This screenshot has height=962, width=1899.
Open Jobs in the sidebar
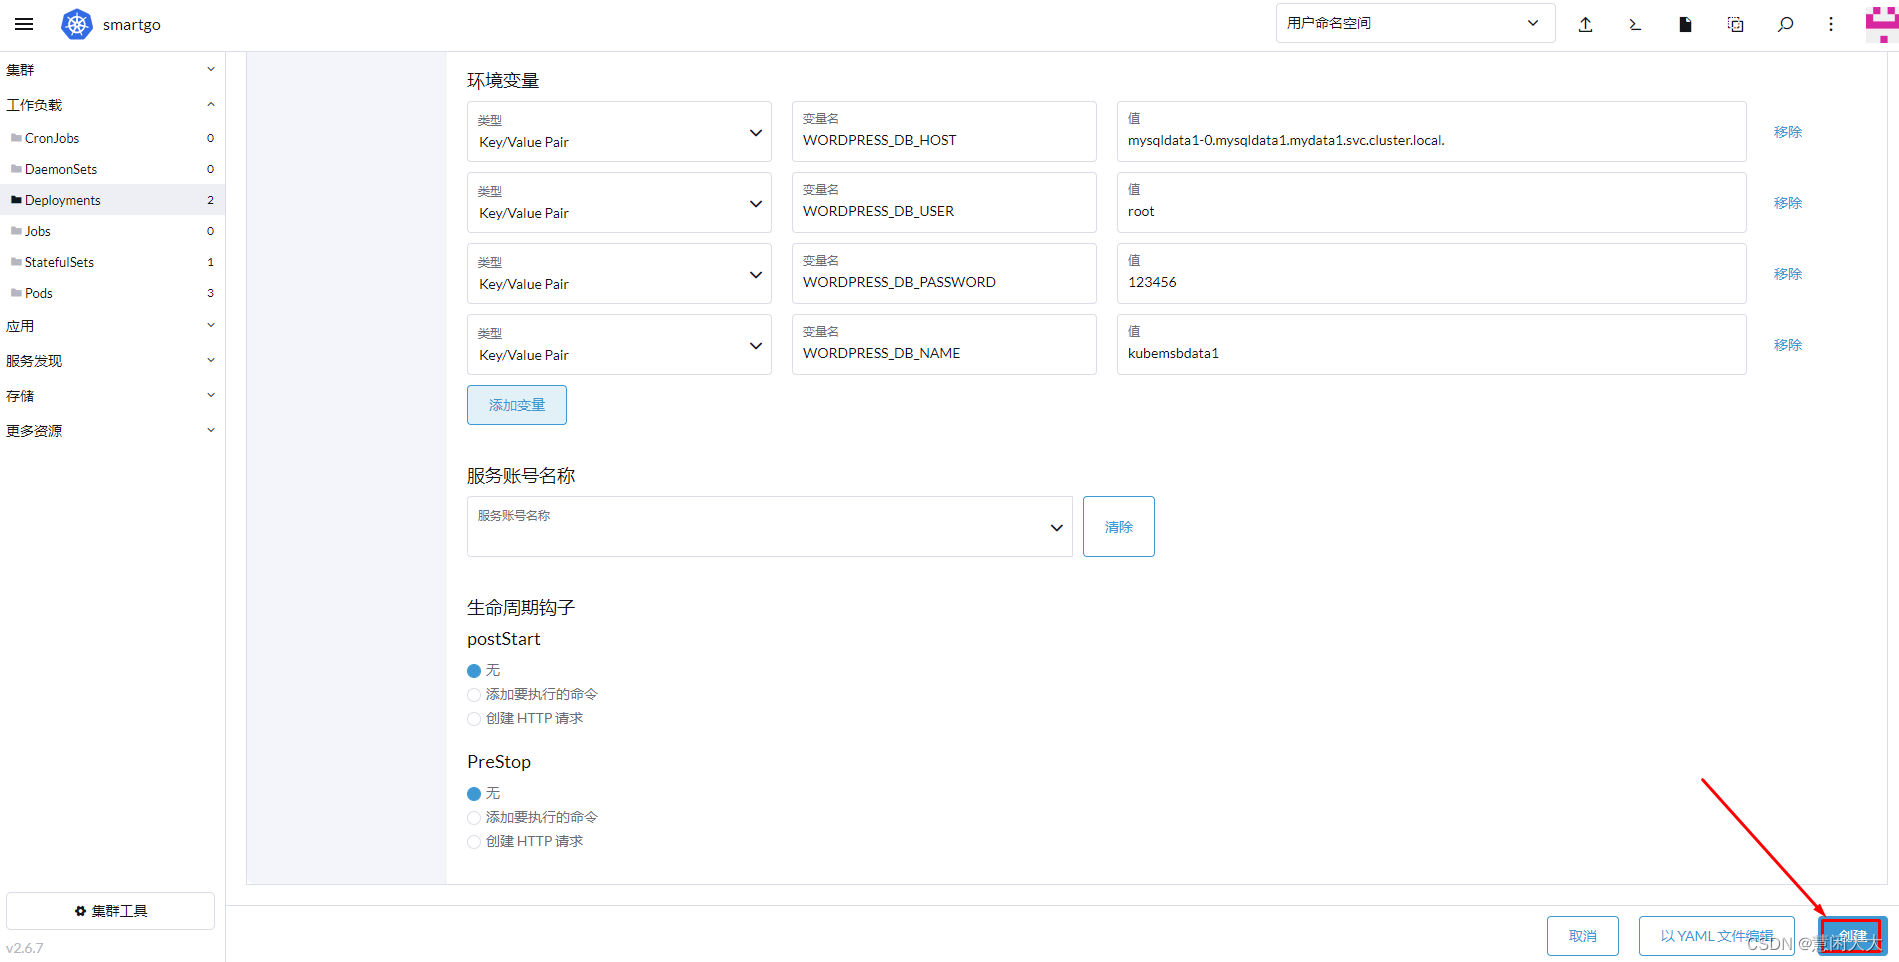pos(112,231)
